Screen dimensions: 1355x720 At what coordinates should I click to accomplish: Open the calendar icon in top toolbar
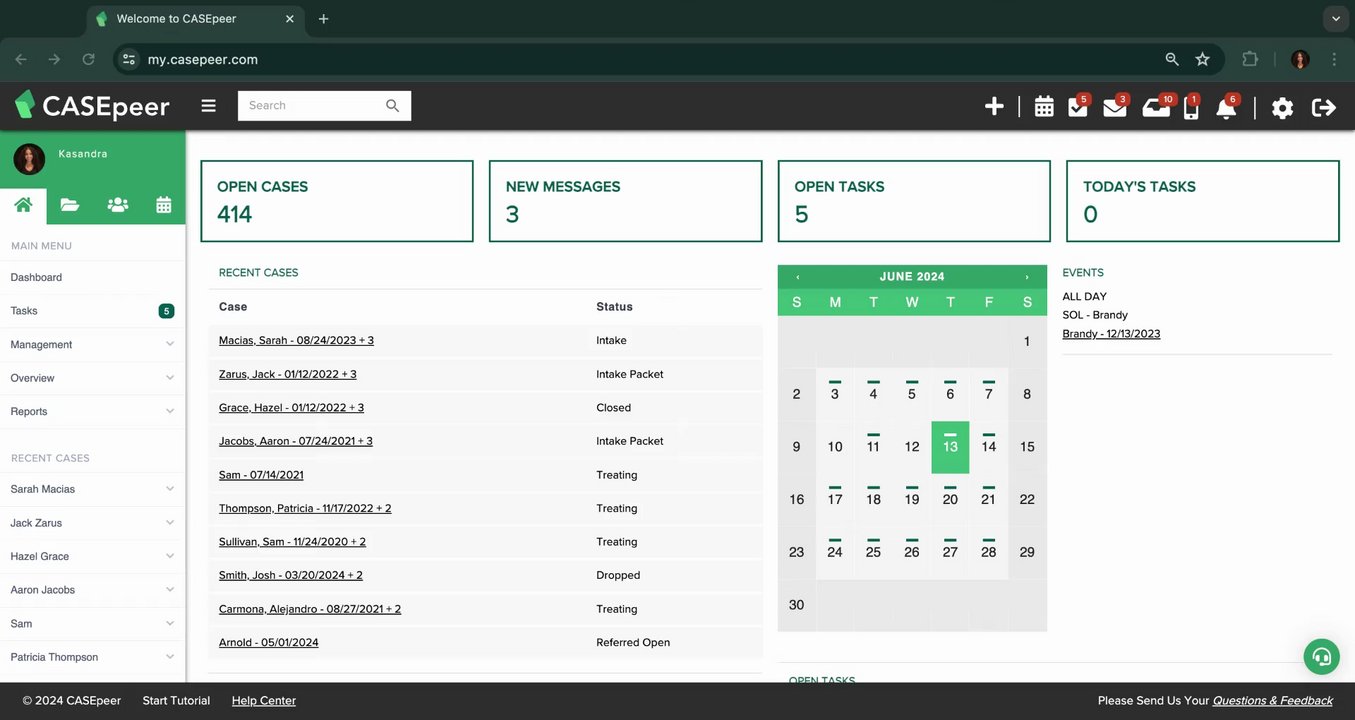(x=1044, y=106)
